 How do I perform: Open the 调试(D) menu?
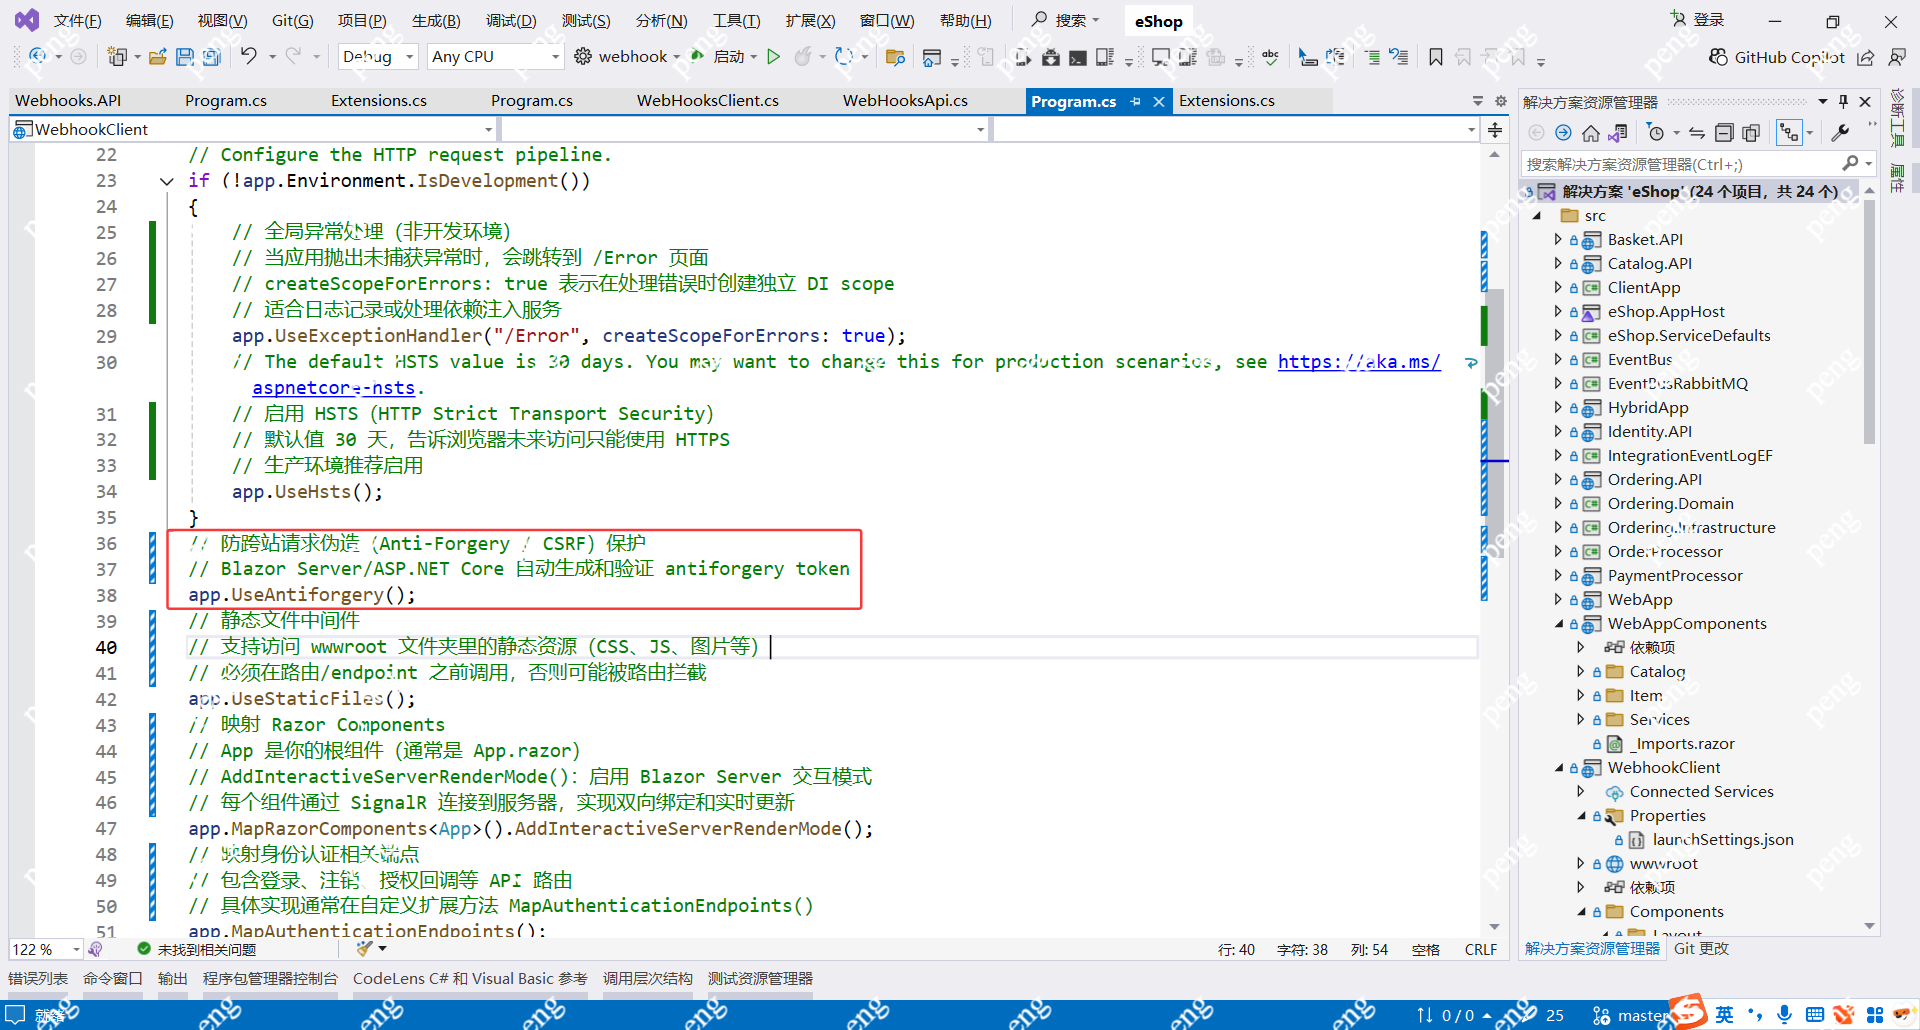[x=511, y=21]
